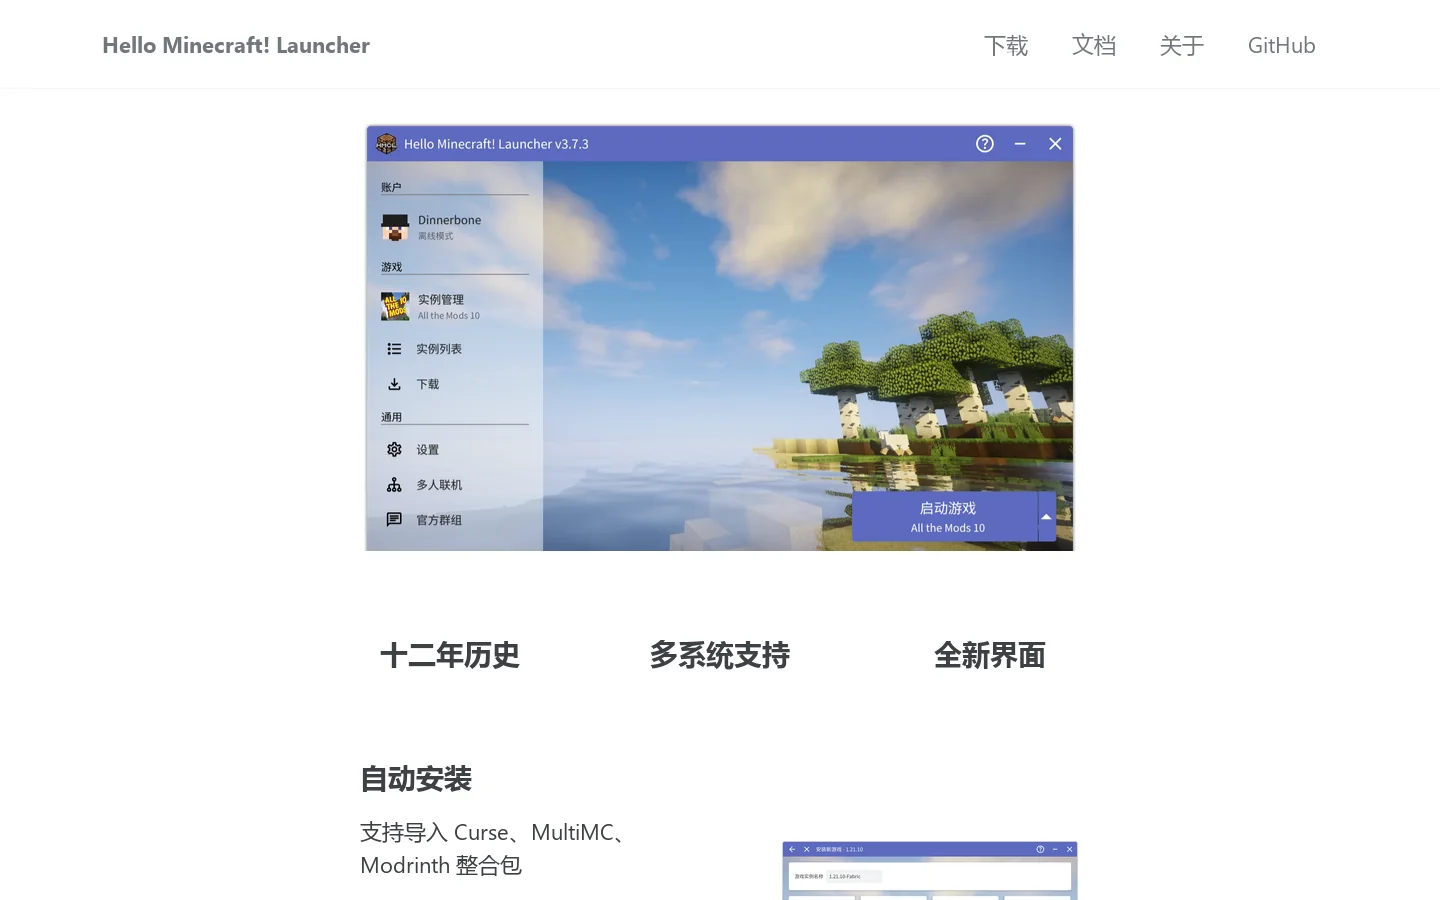Click the Hello Minecraft! Launcher v3.7.3 title text
Image resolution: width=1440 pixels, height=900 pixels.
click(x=496, y=144)
